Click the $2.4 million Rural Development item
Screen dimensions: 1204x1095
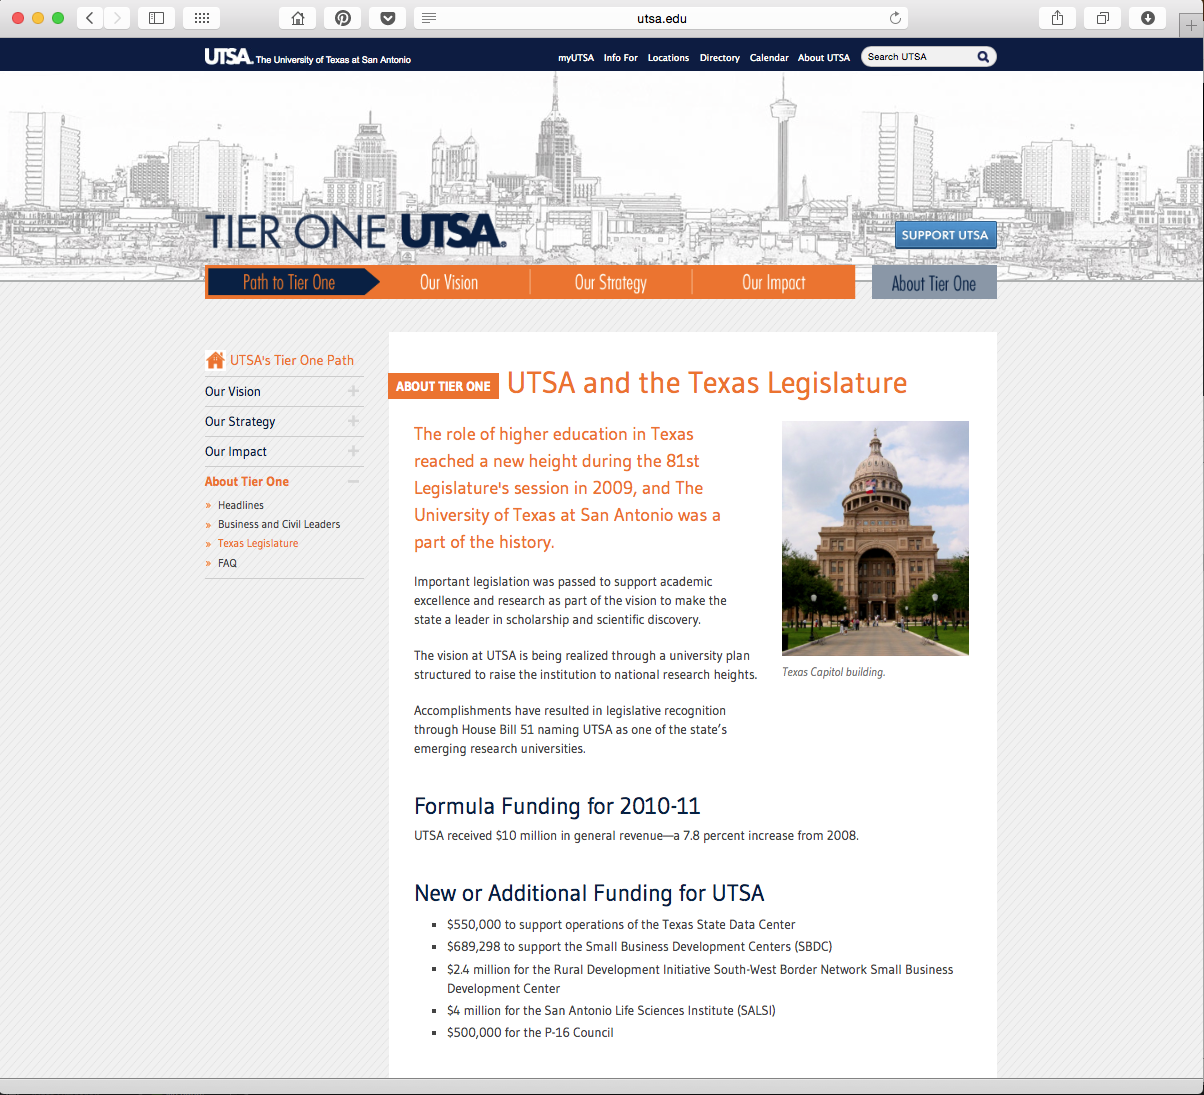[x=700, y=979]
